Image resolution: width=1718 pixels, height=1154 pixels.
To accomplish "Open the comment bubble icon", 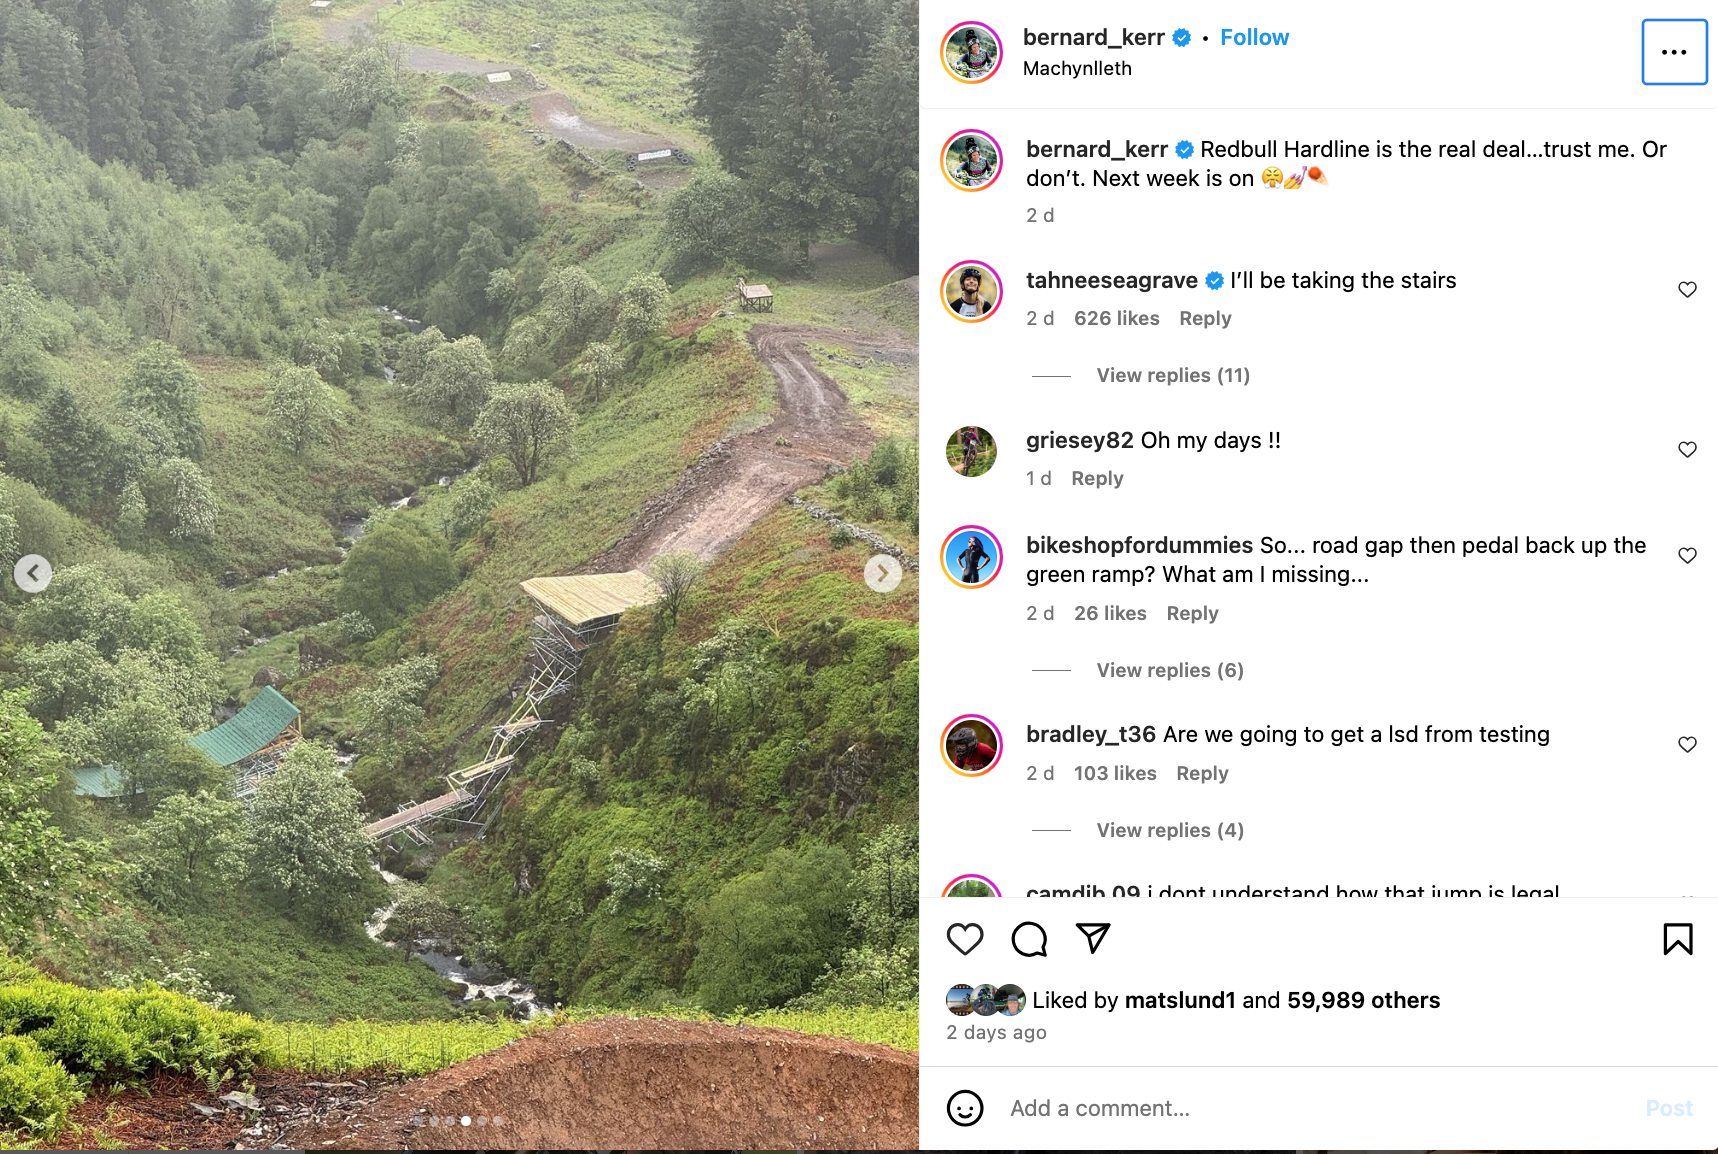I will 1029,939.
